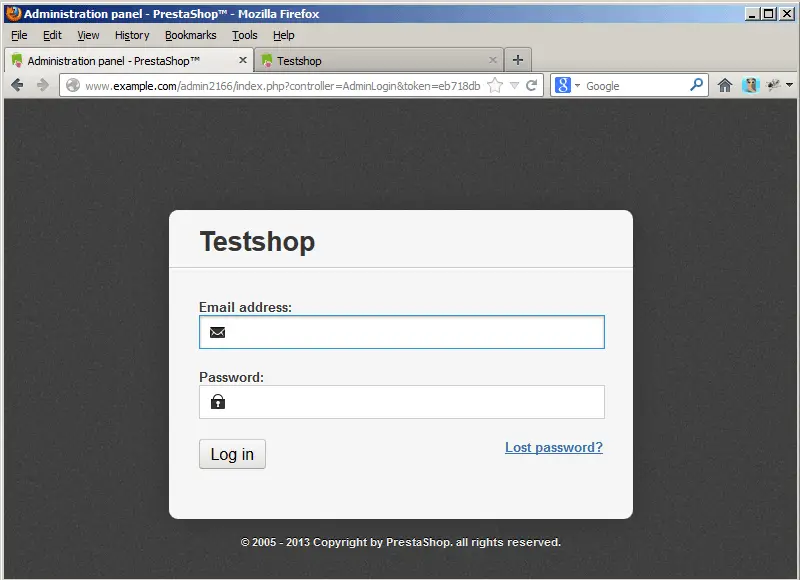Image resolution: width=800 pixels, height=580 pixels.
Task: Open the Help menu
Action: (284, 35)
